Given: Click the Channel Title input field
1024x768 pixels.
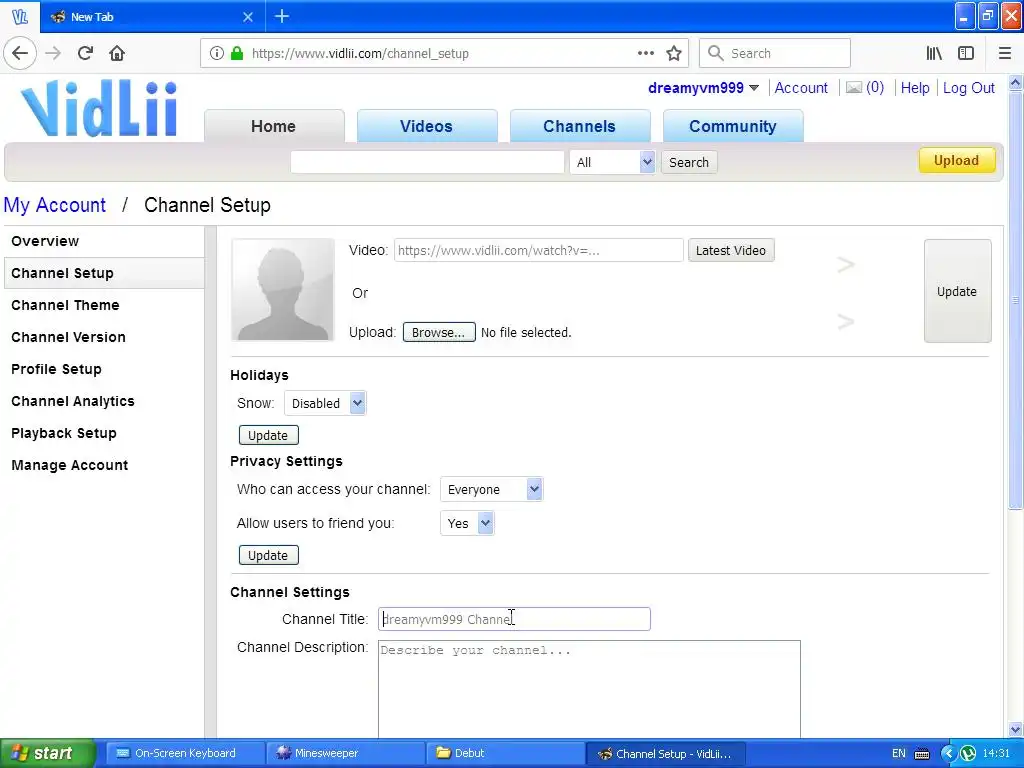Looking at the screenshot, I should (x=515, y=619).
